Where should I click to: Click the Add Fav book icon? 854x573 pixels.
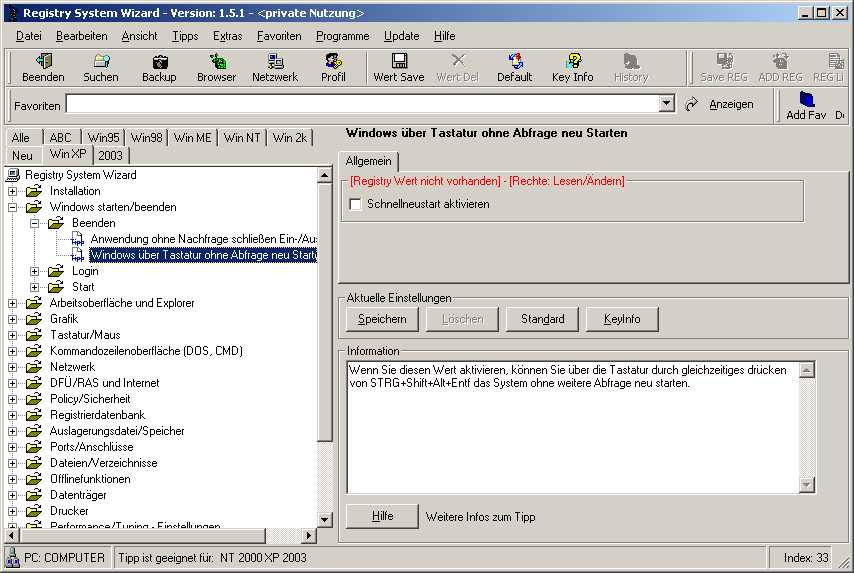click(x=807, y=99)
